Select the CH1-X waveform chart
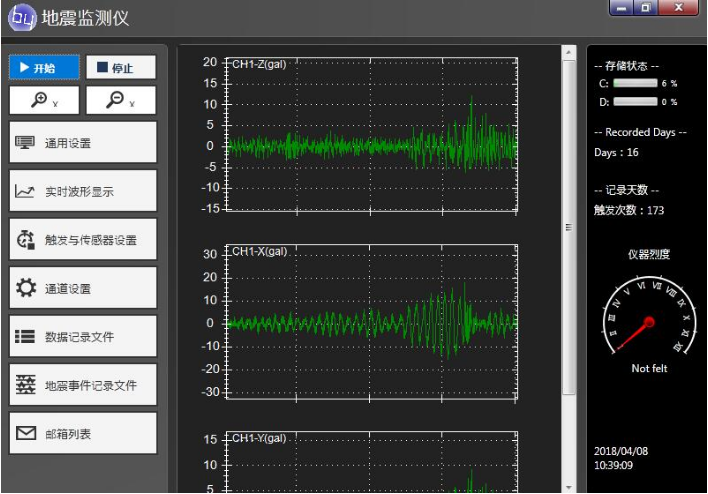Screen dimensions: 708x494 (x=371, y=321)
